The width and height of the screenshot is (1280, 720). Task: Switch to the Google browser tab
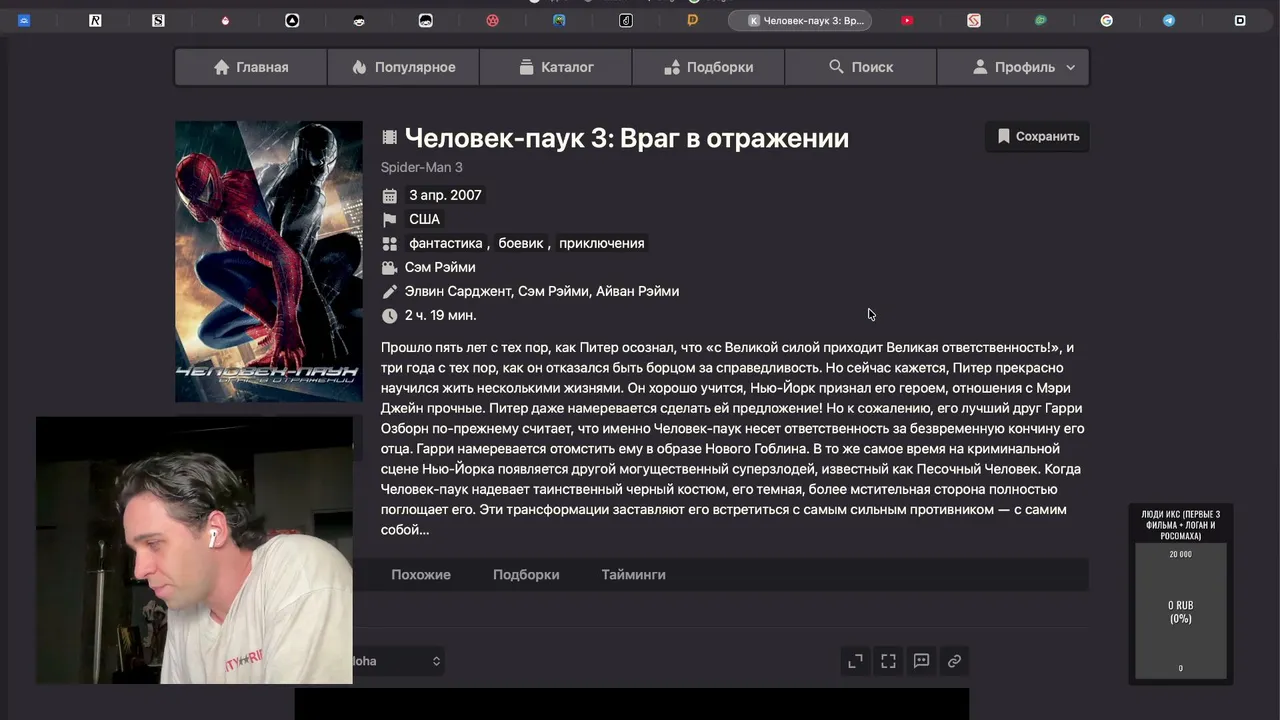click(1107, 20)
